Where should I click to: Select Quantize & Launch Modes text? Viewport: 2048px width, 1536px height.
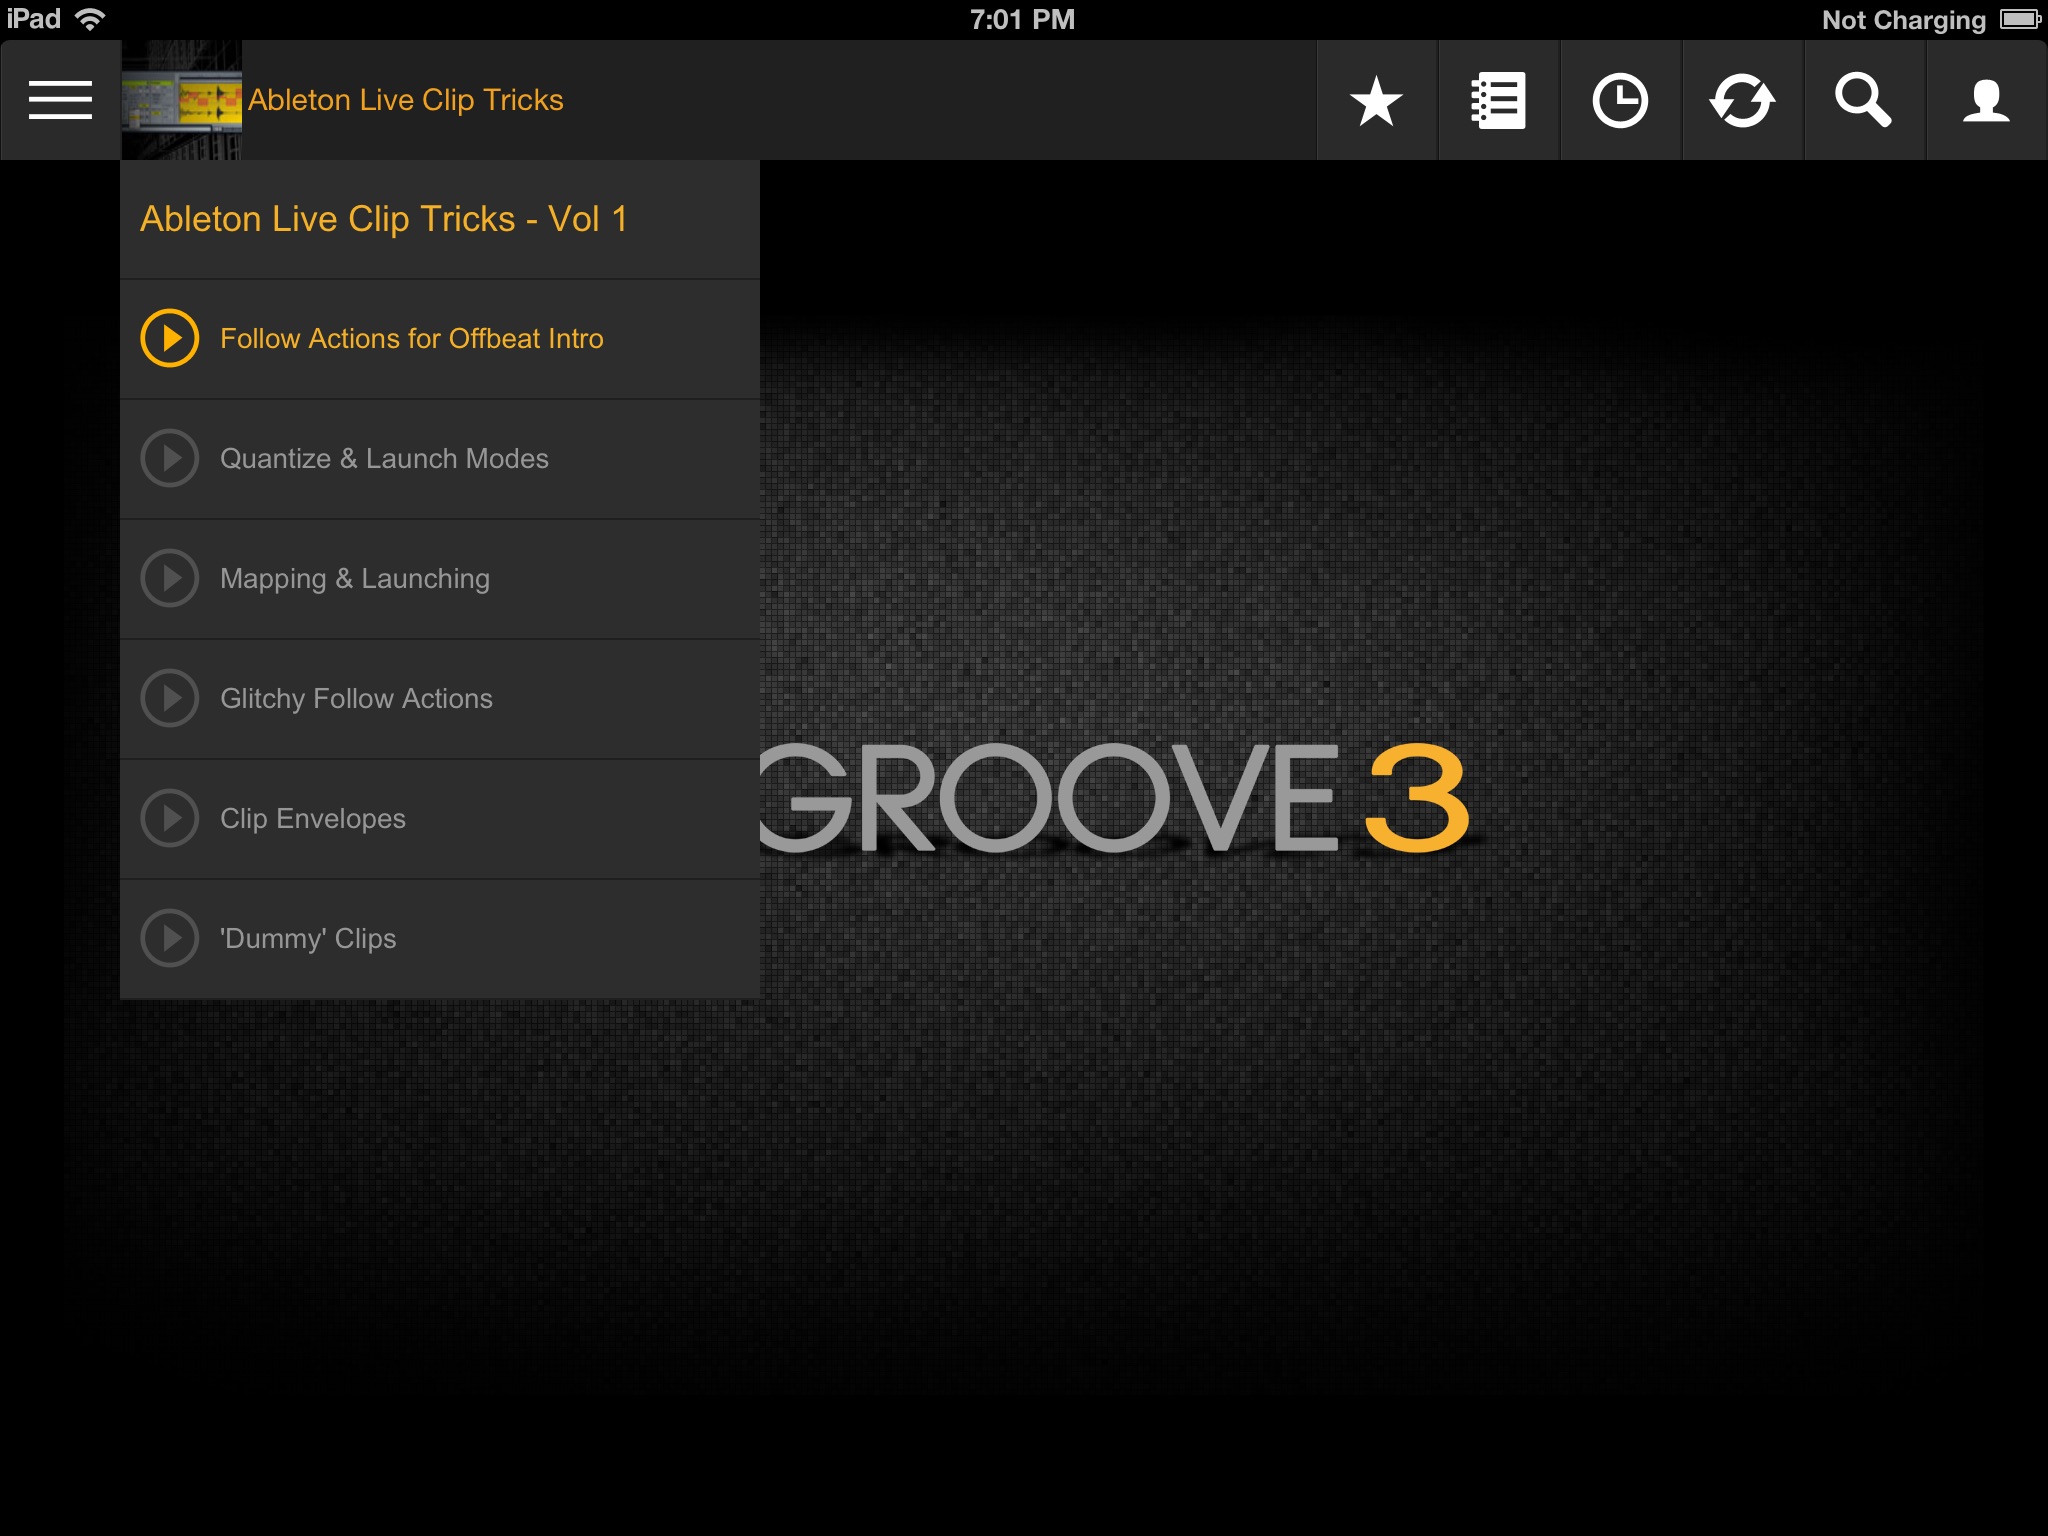point(384,459)
